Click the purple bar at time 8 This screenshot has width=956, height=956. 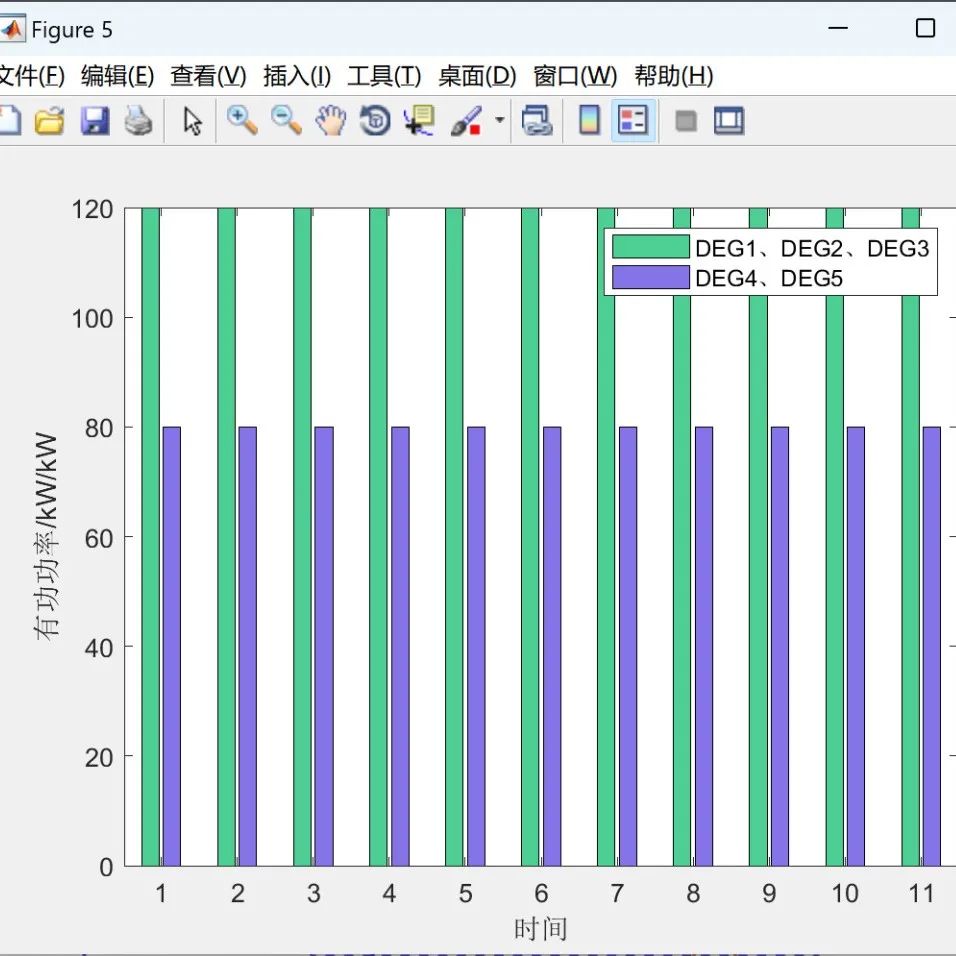[x=704, y=646]
